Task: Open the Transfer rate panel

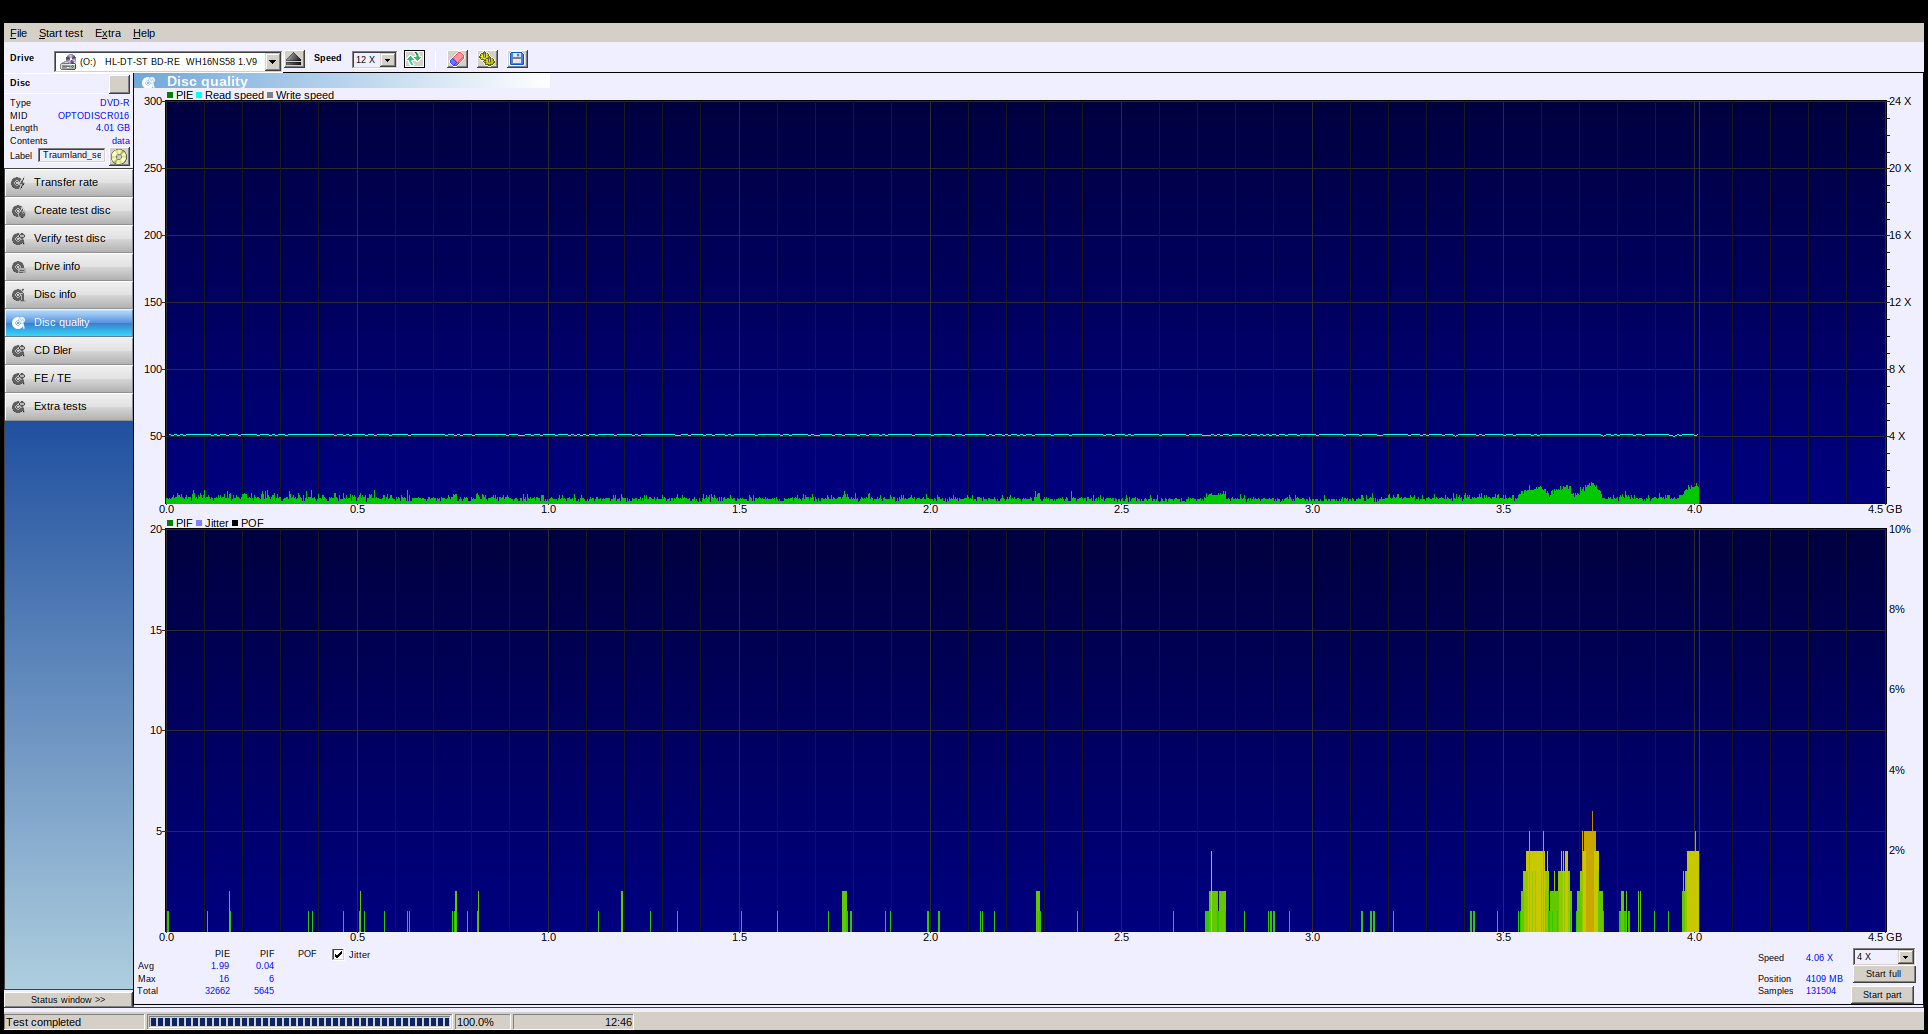Action: coord(69,183)
